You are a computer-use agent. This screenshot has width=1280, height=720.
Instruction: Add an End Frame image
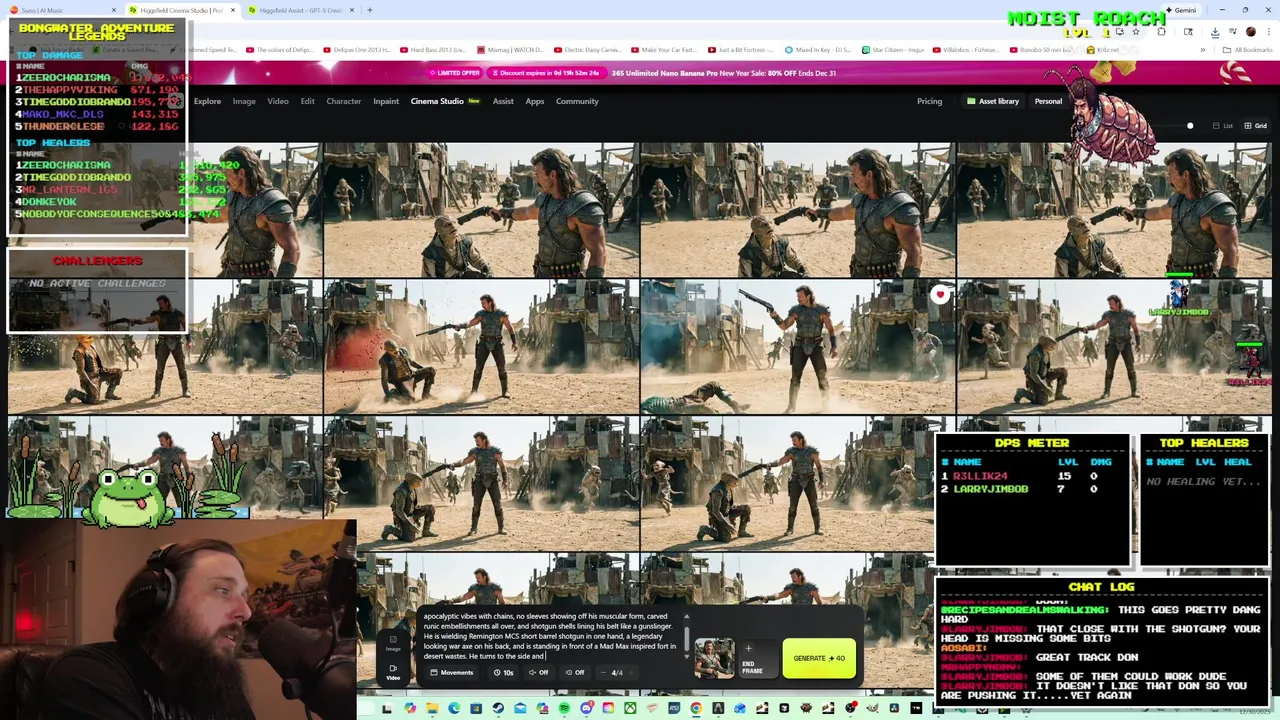point(758,659)
